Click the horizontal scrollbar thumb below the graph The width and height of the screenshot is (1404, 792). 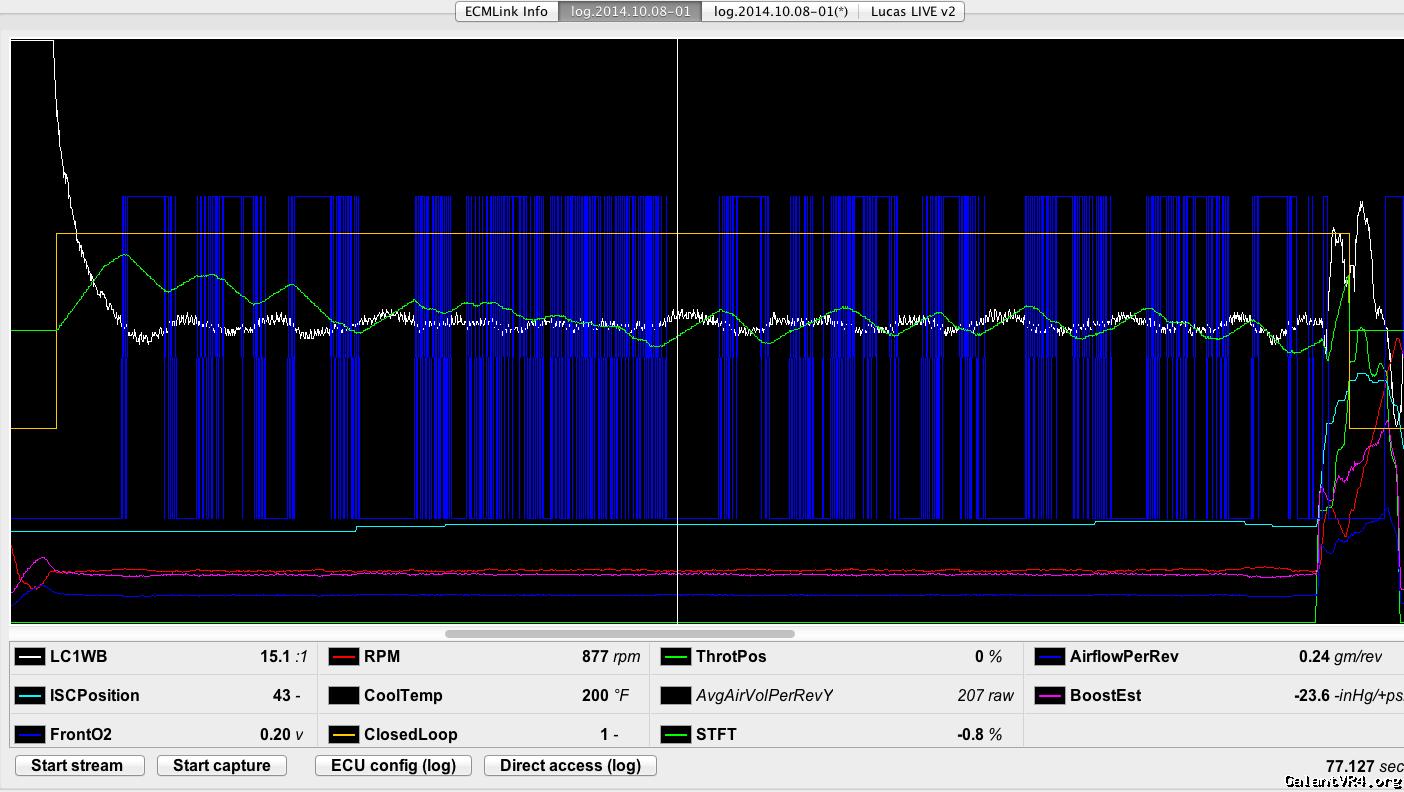(x=620, y=633)
